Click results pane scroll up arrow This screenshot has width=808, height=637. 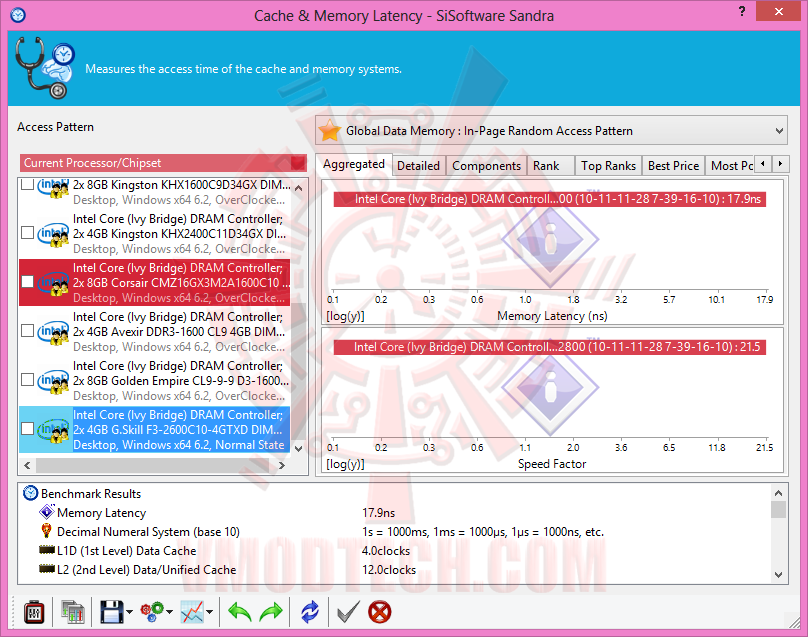point(779,493)
